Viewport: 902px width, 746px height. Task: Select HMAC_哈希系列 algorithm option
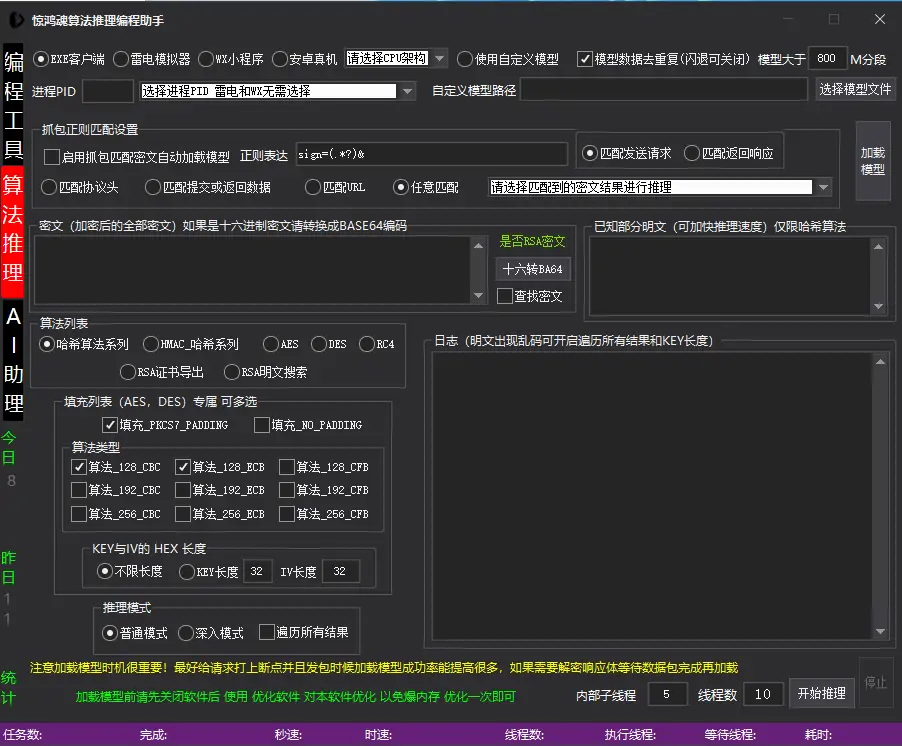pos(191,344)
